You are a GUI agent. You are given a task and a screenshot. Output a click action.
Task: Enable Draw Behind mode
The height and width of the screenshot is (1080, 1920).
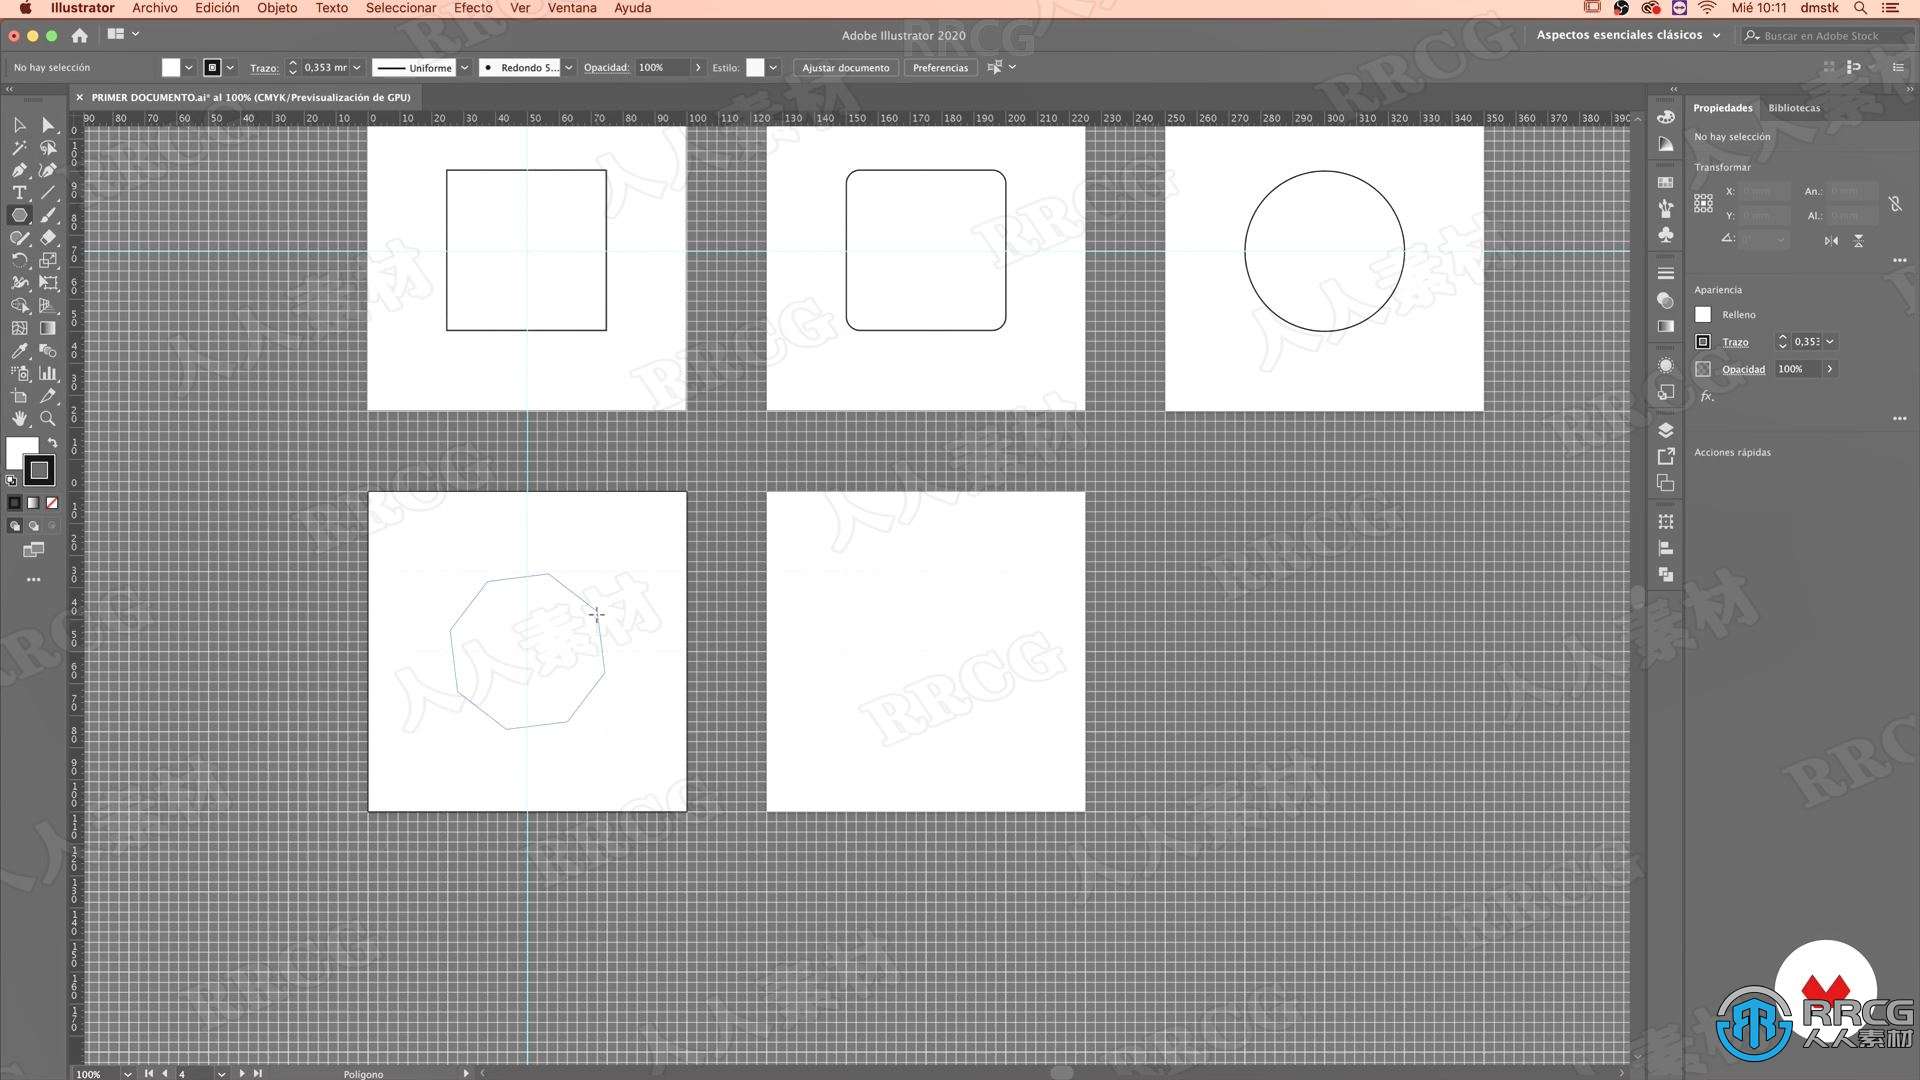[x=33, y=526]
